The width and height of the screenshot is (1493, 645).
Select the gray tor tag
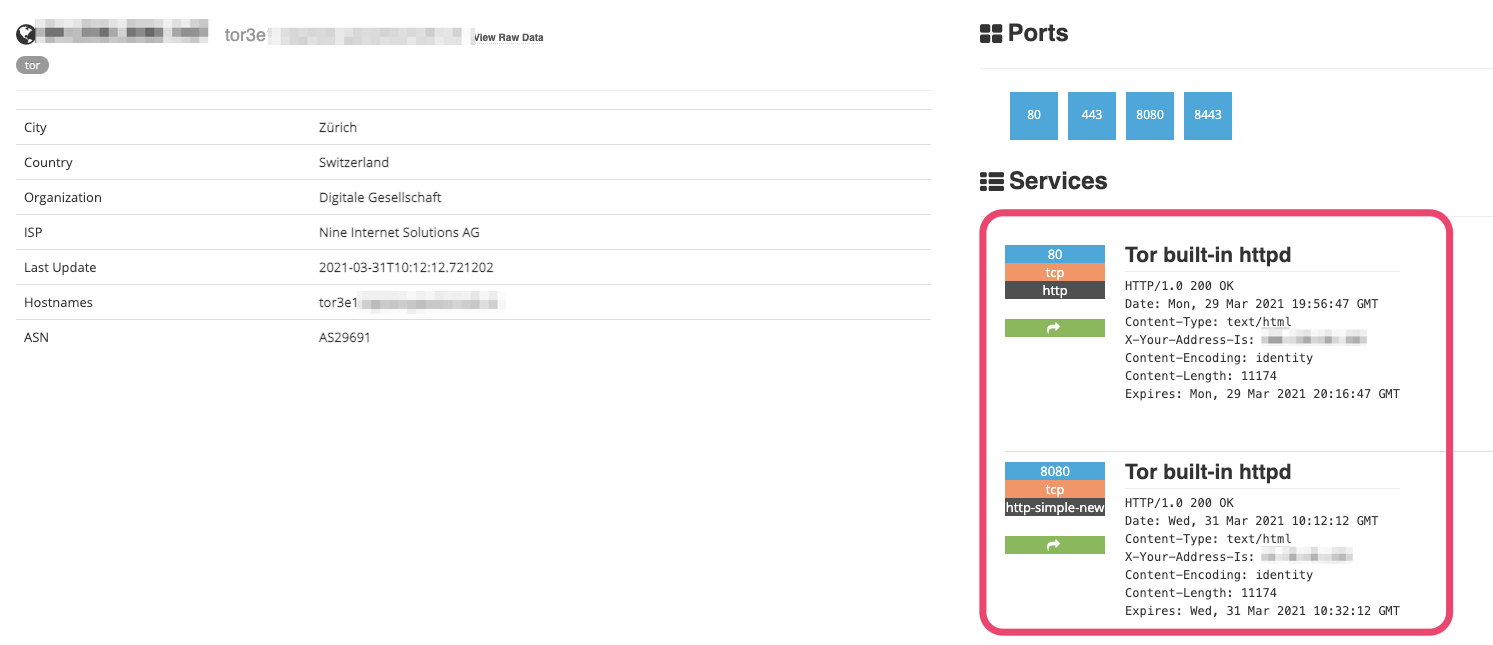[x=32, y=65]
